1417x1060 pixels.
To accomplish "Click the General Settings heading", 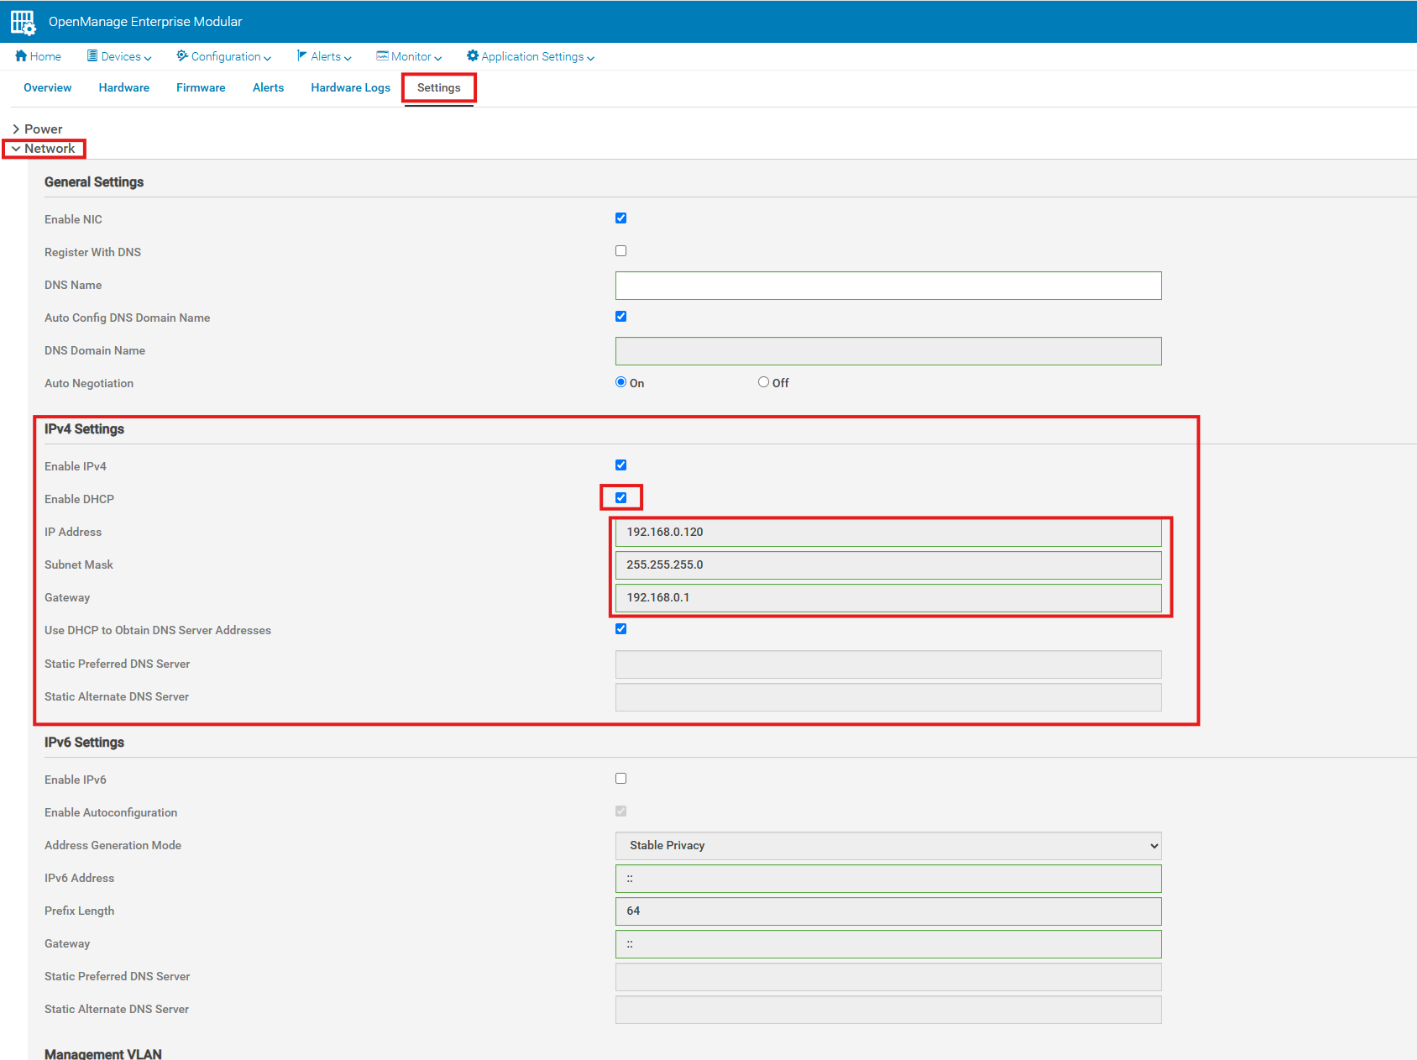I will point(94,182).
